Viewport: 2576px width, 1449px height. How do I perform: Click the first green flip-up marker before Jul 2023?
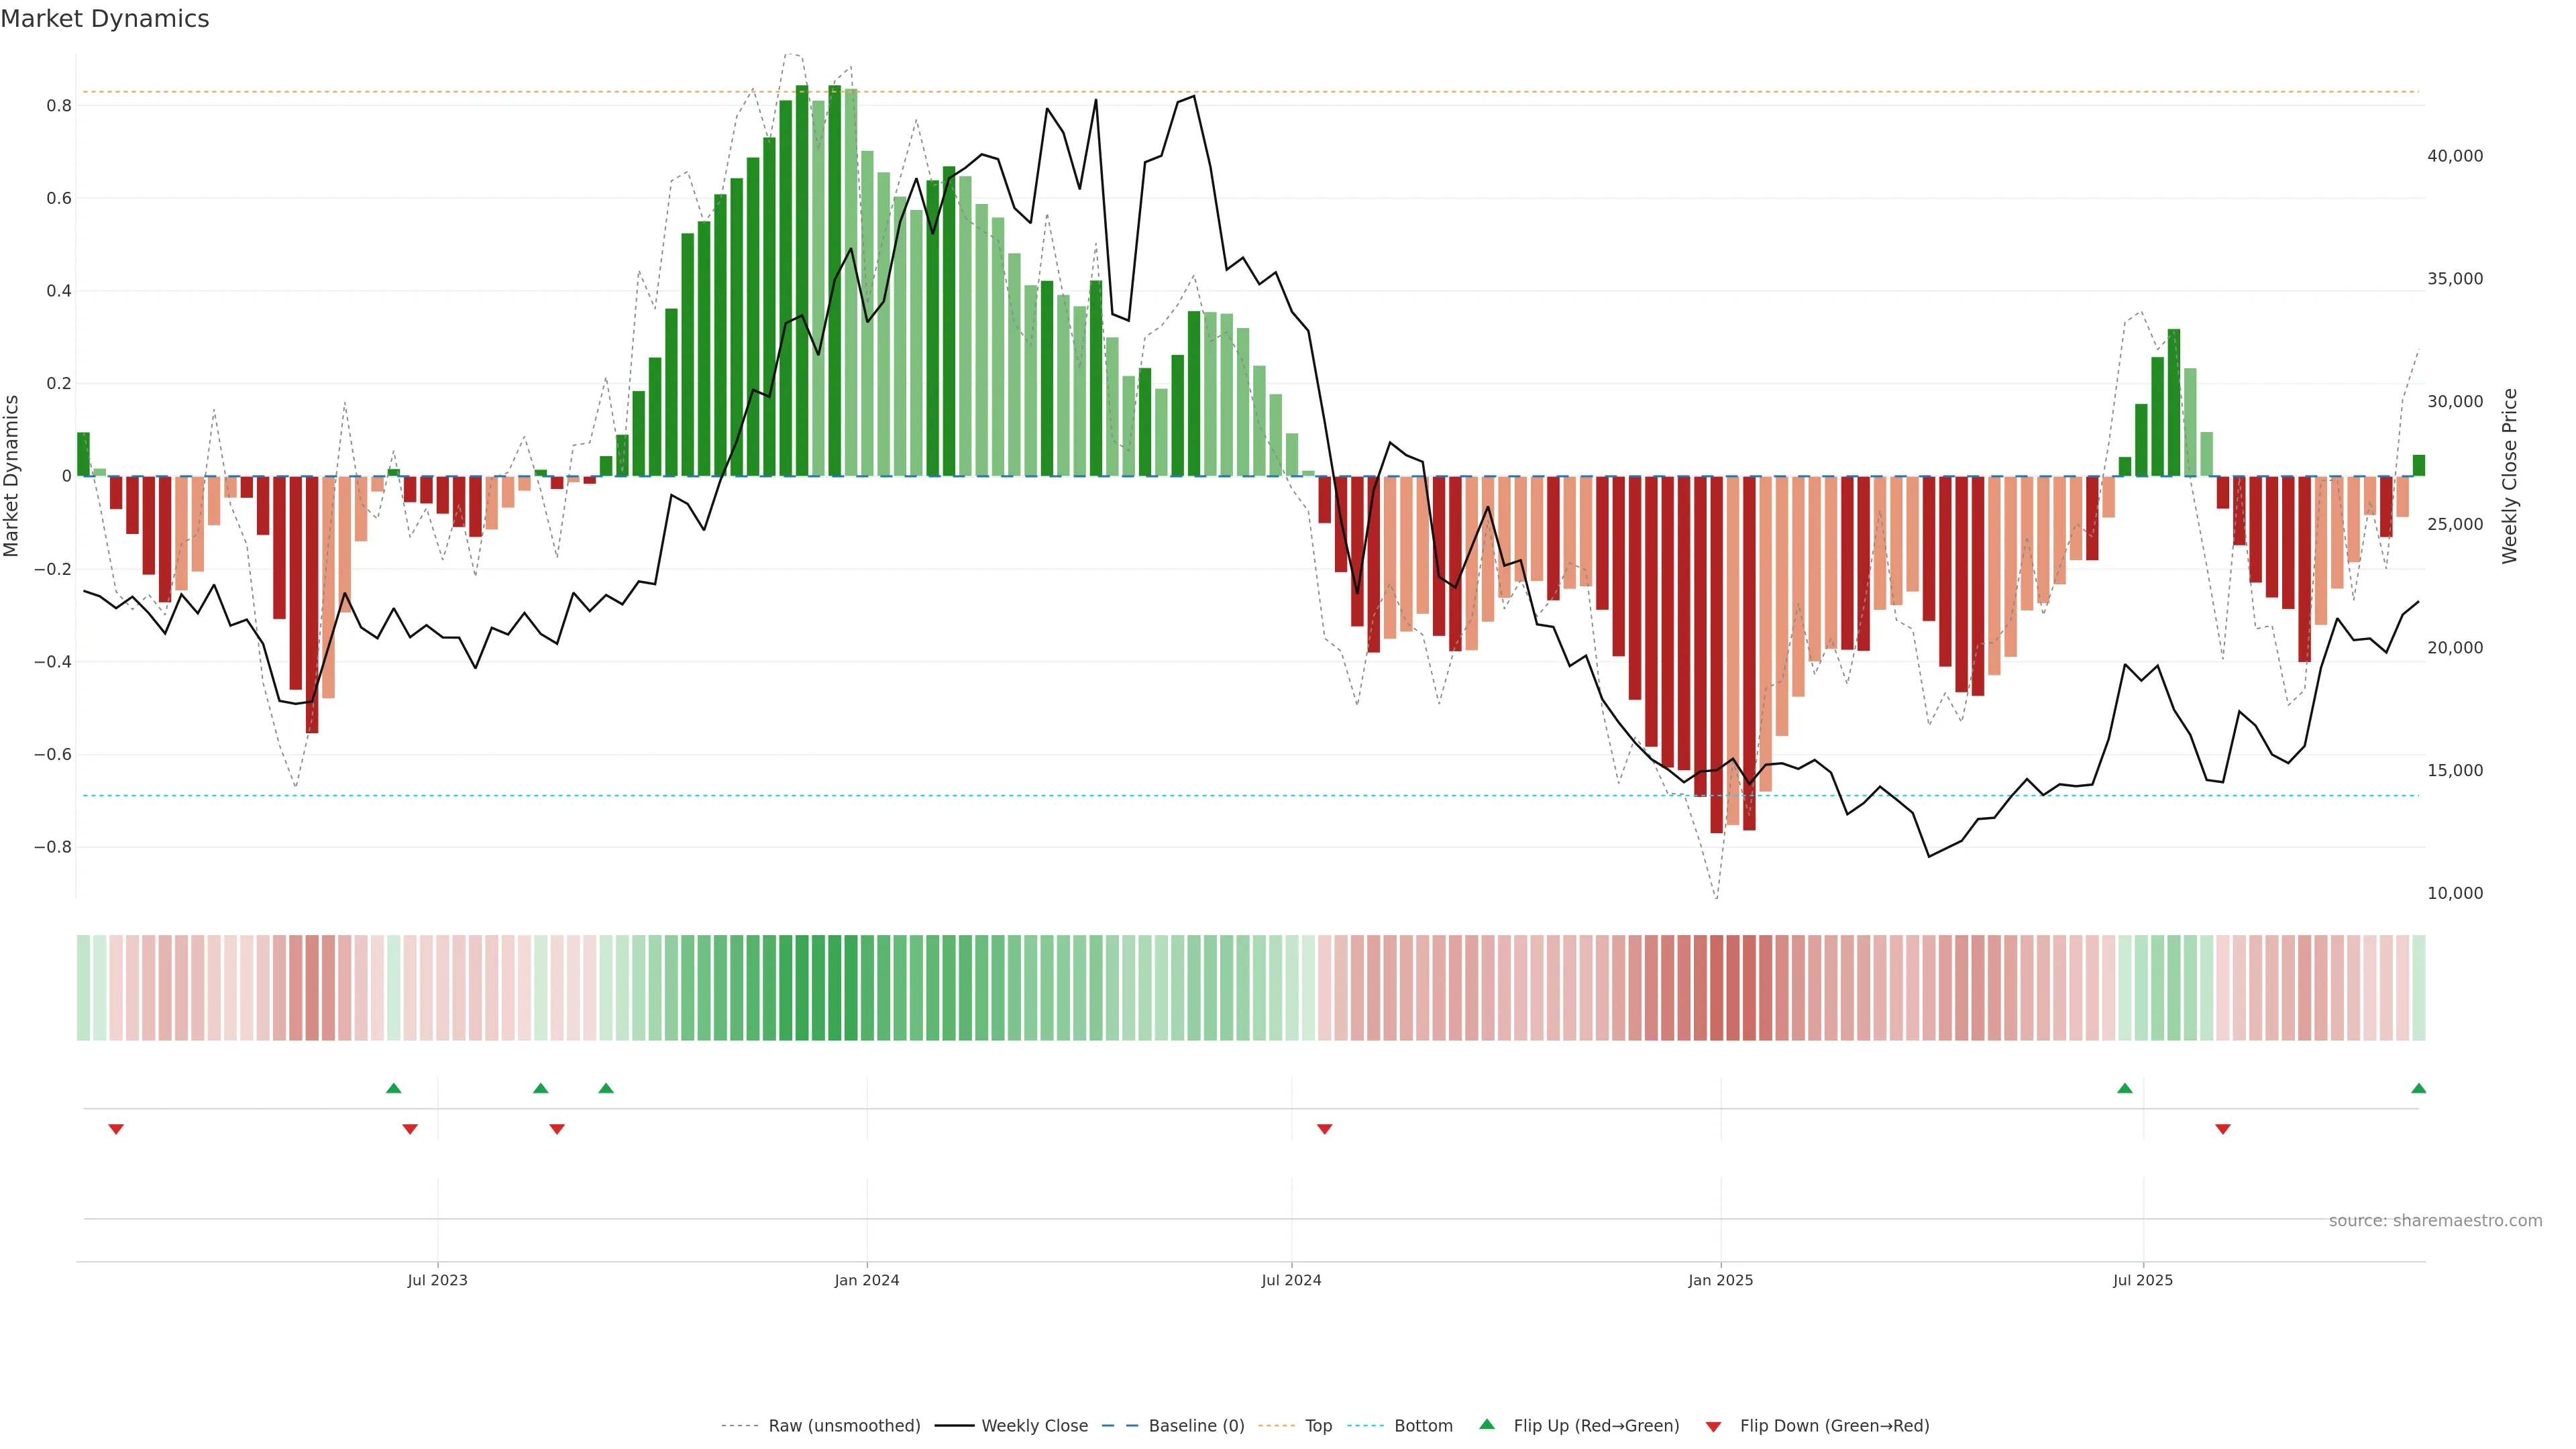(393, 1088)
